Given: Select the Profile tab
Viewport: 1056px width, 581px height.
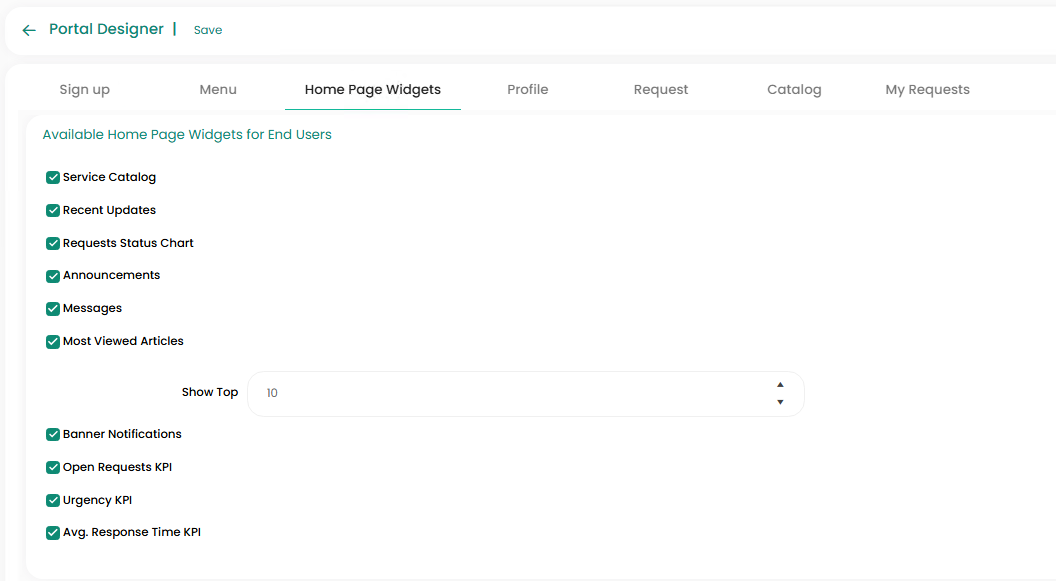Looking at the screenshot, I should tap(527, 89).
